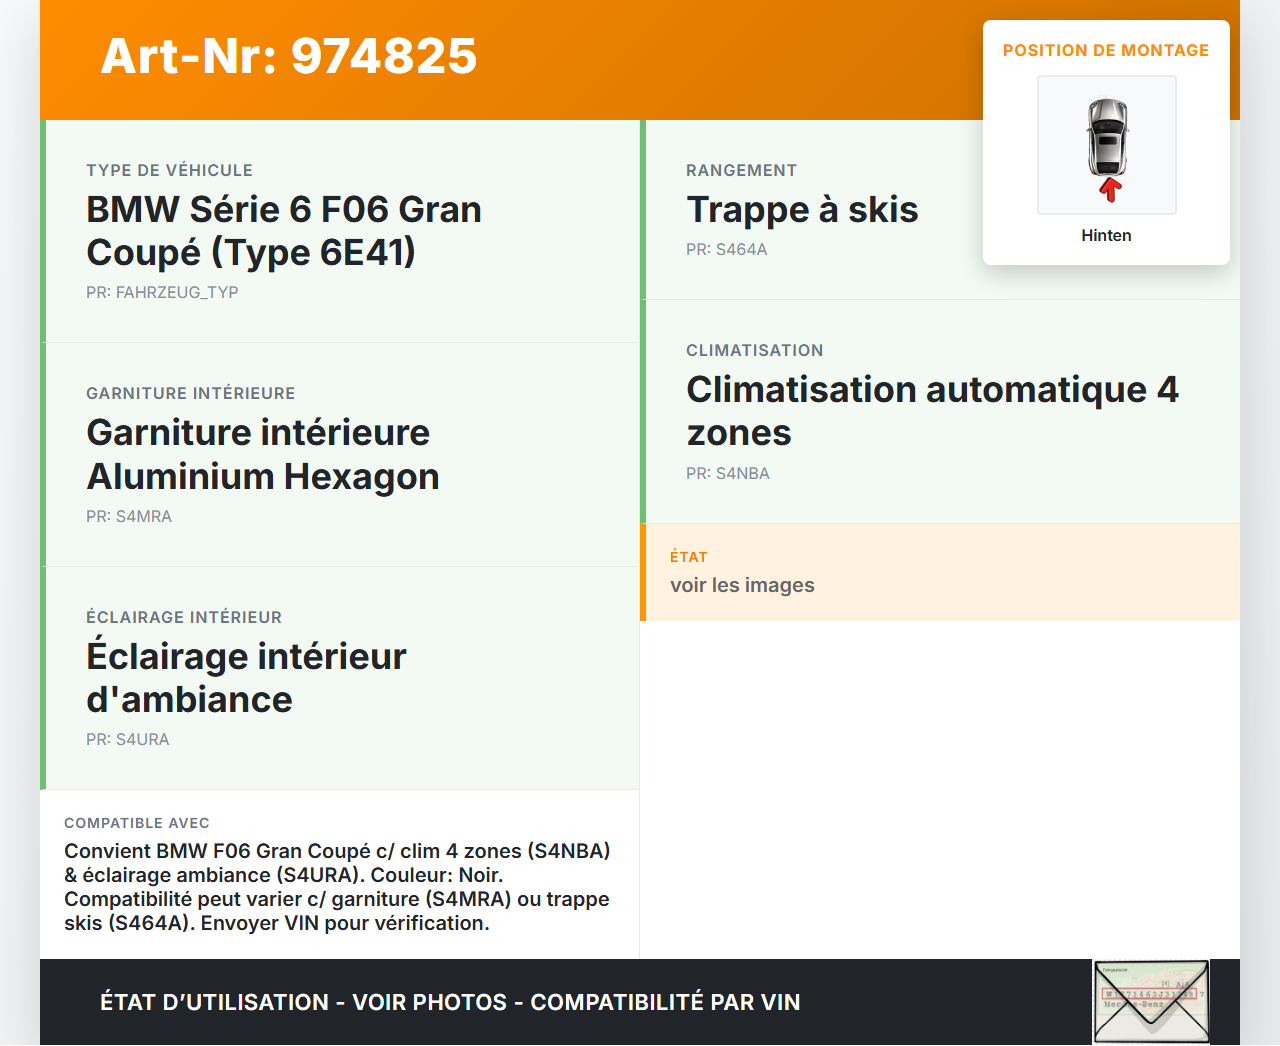Select the Trappe à skis value
The image size is (1280, 1046).
coord(802,210)
